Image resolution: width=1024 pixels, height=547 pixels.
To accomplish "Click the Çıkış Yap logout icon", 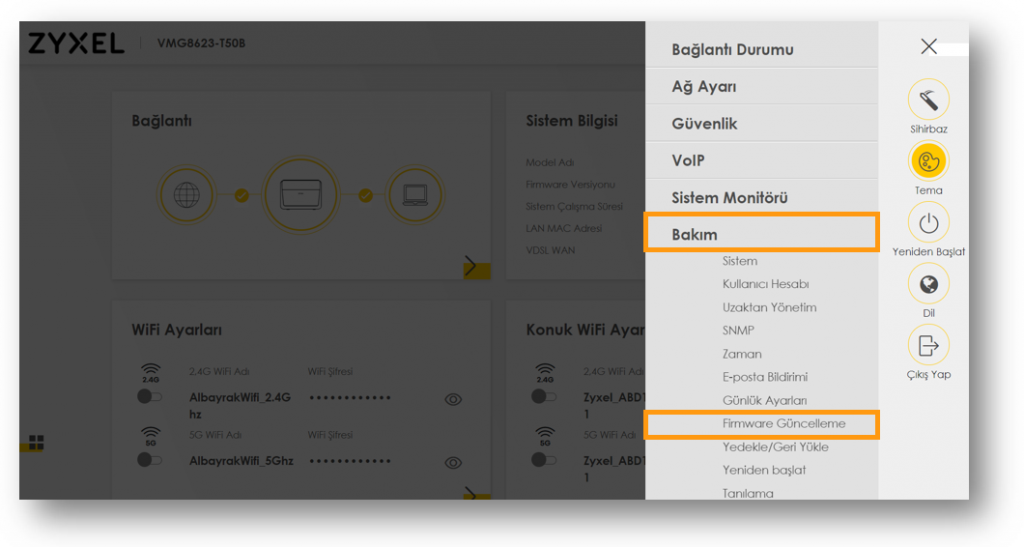I will pos(928,345).
